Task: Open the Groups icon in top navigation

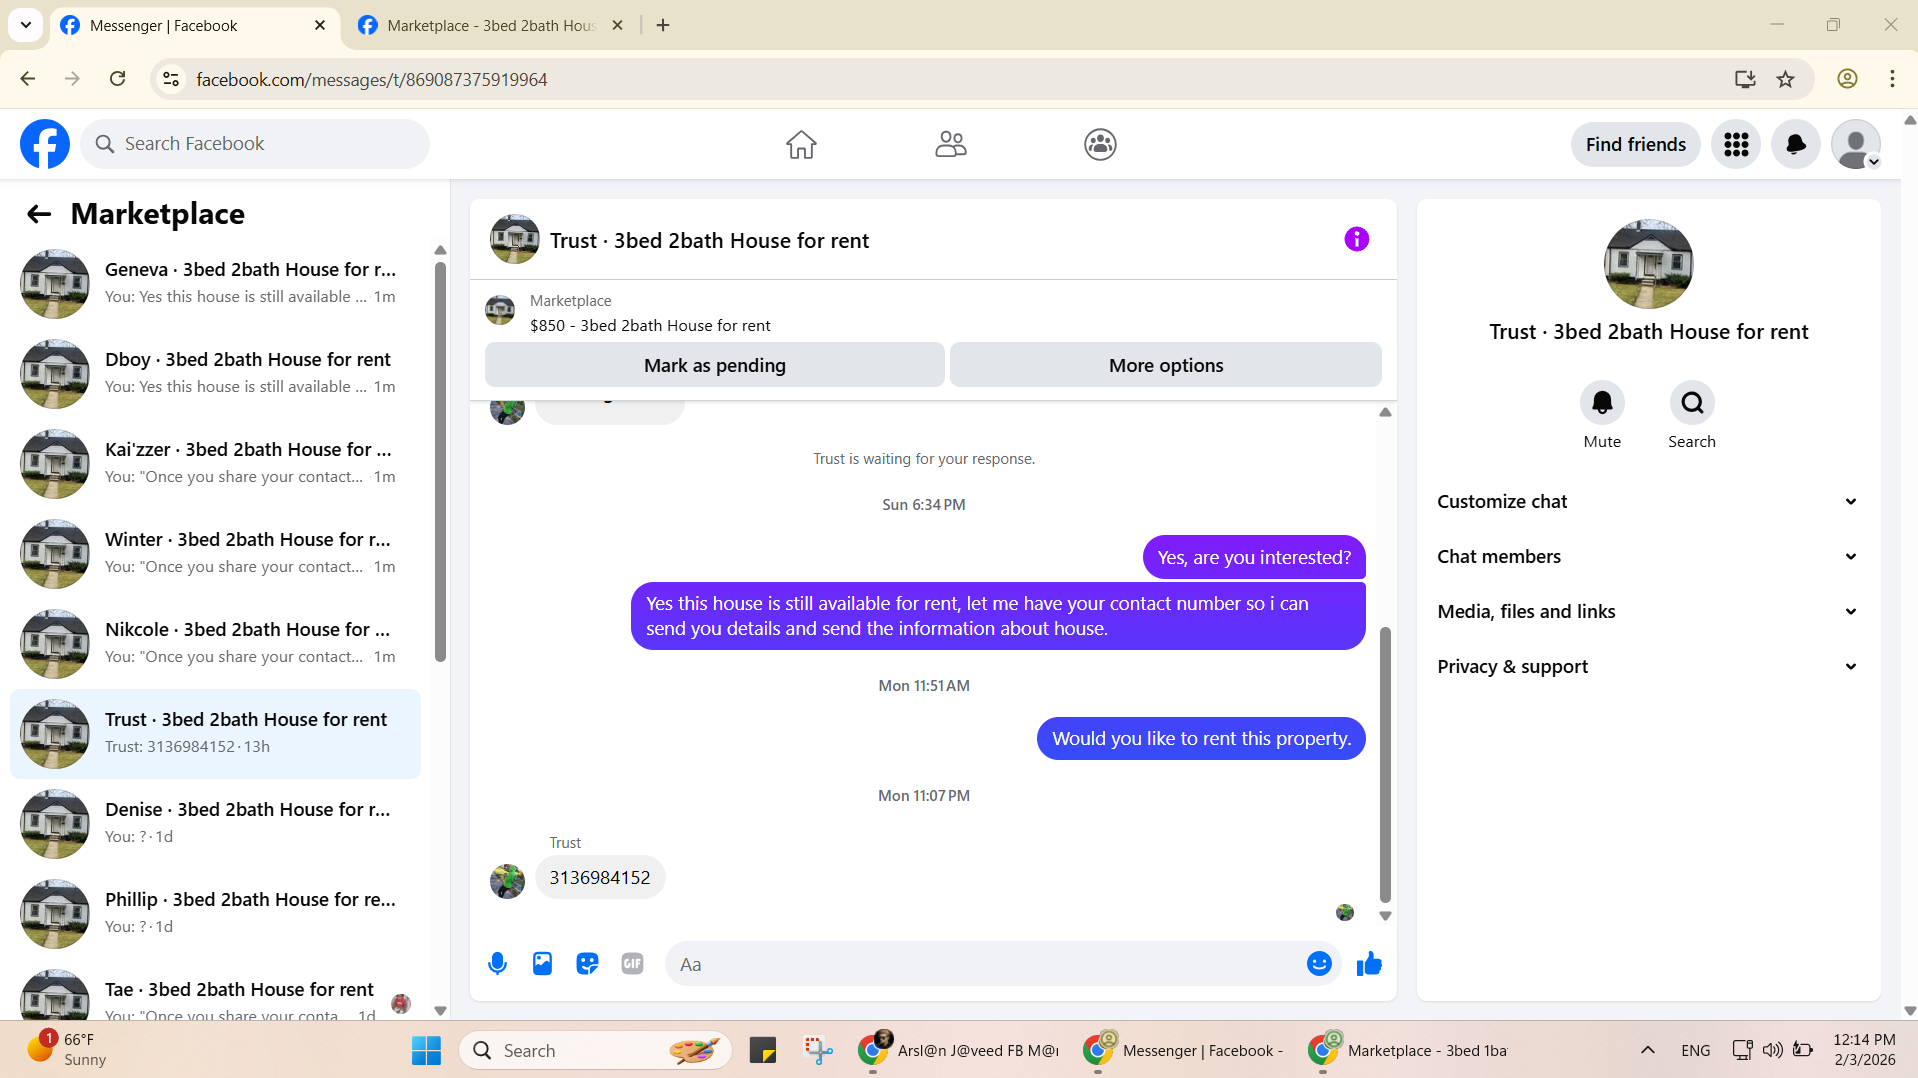Action: point(1100,144)
